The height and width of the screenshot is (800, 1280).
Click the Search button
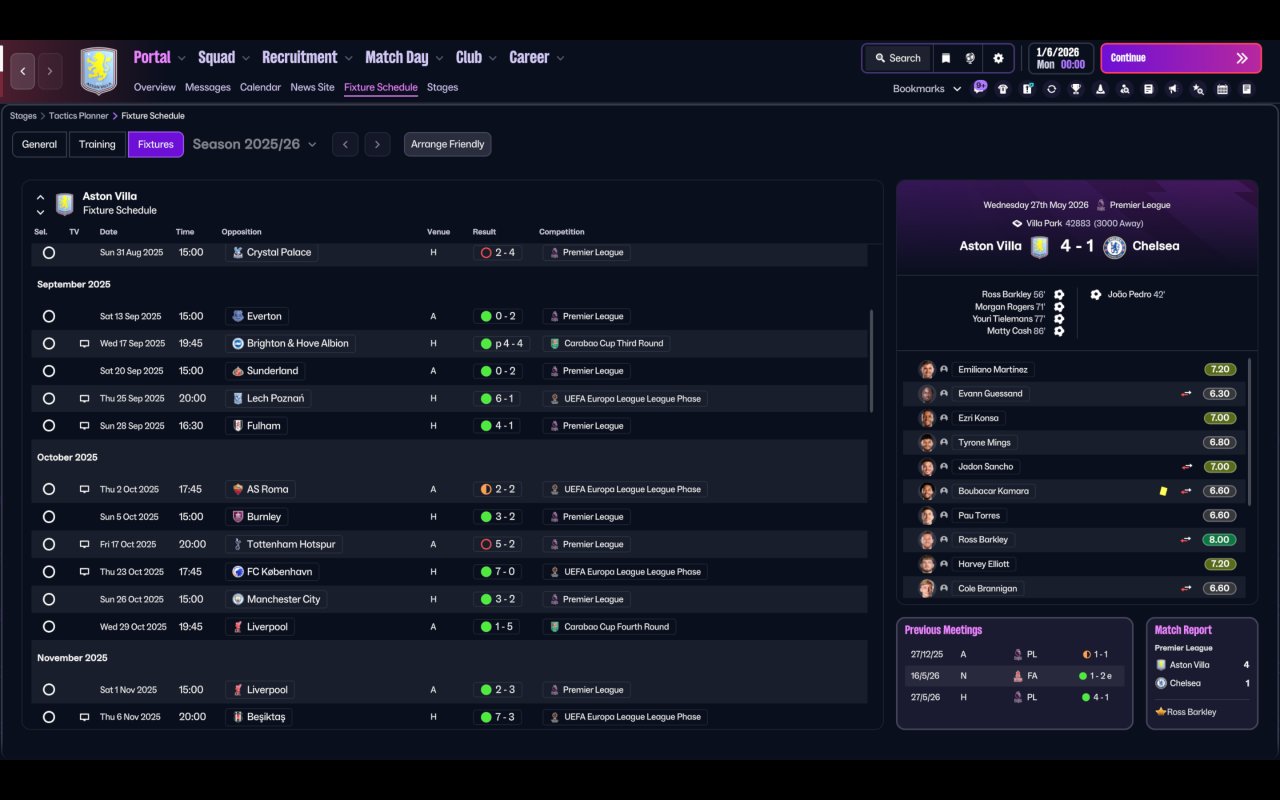click(x=897, y=58)
